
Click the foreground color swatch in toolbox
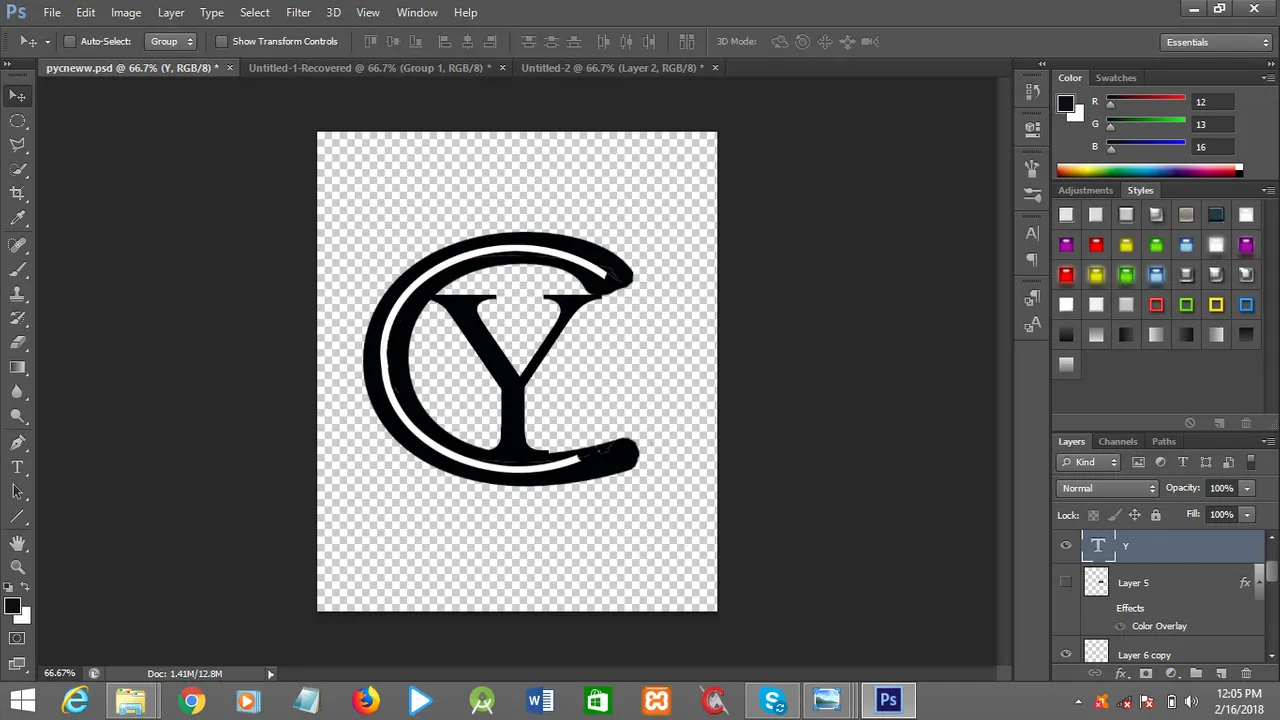click(12, 606)
